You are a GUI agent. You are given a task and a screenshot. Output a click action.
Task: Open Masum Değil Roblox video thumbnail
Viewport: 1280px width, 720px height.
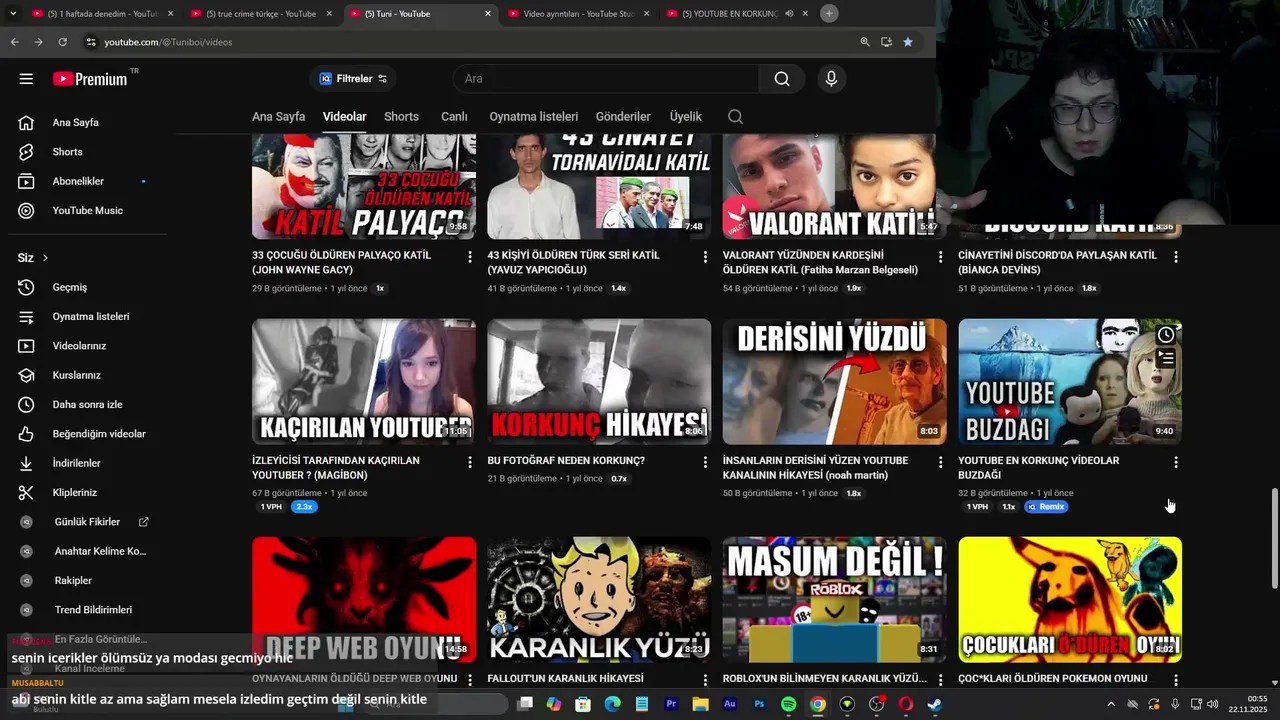(834, 599)
